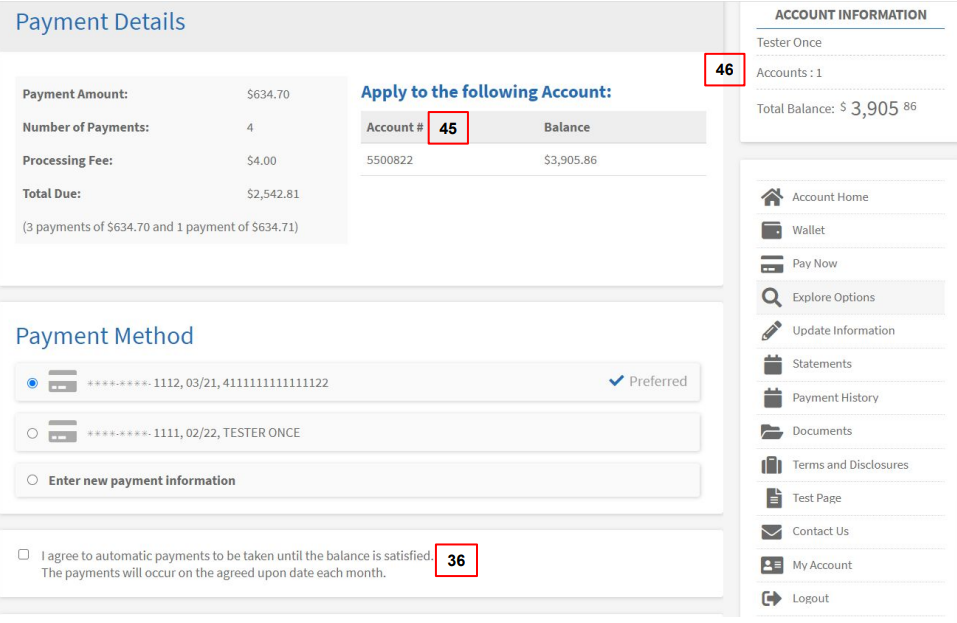The height and width of the screenshot is (623, 957).
Task: Open Terms and Disclosures menu item
Action: coord(850,464)
